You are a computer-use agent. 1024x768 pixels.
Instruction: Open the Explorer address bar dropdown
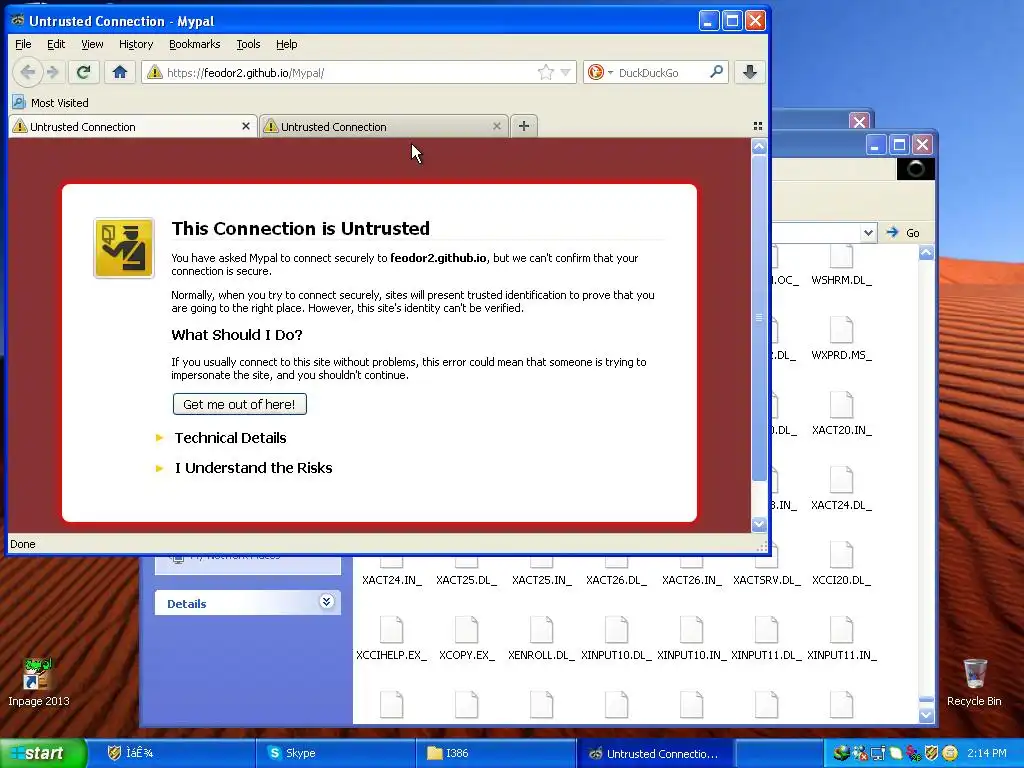pos(868,232)
